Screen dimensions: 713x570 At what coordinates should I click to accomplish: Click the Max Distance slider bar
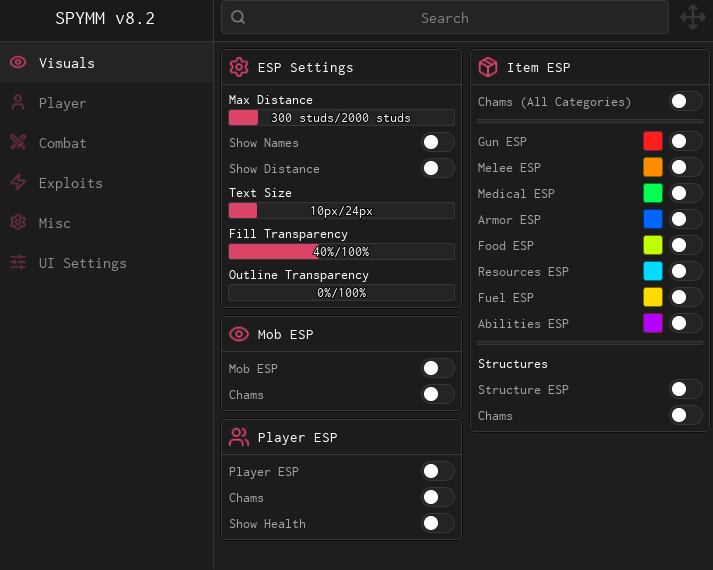coord(341,117)
